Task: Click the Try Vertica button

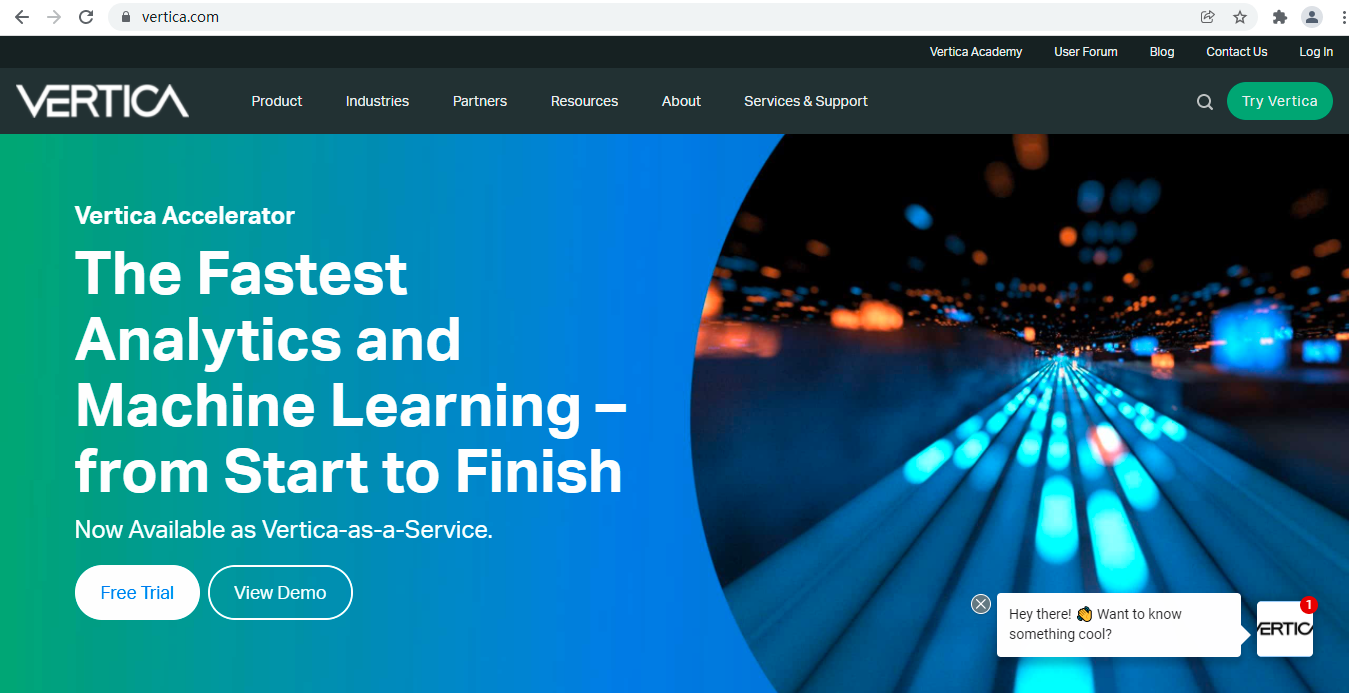Action: click(x=1280, y=101)
